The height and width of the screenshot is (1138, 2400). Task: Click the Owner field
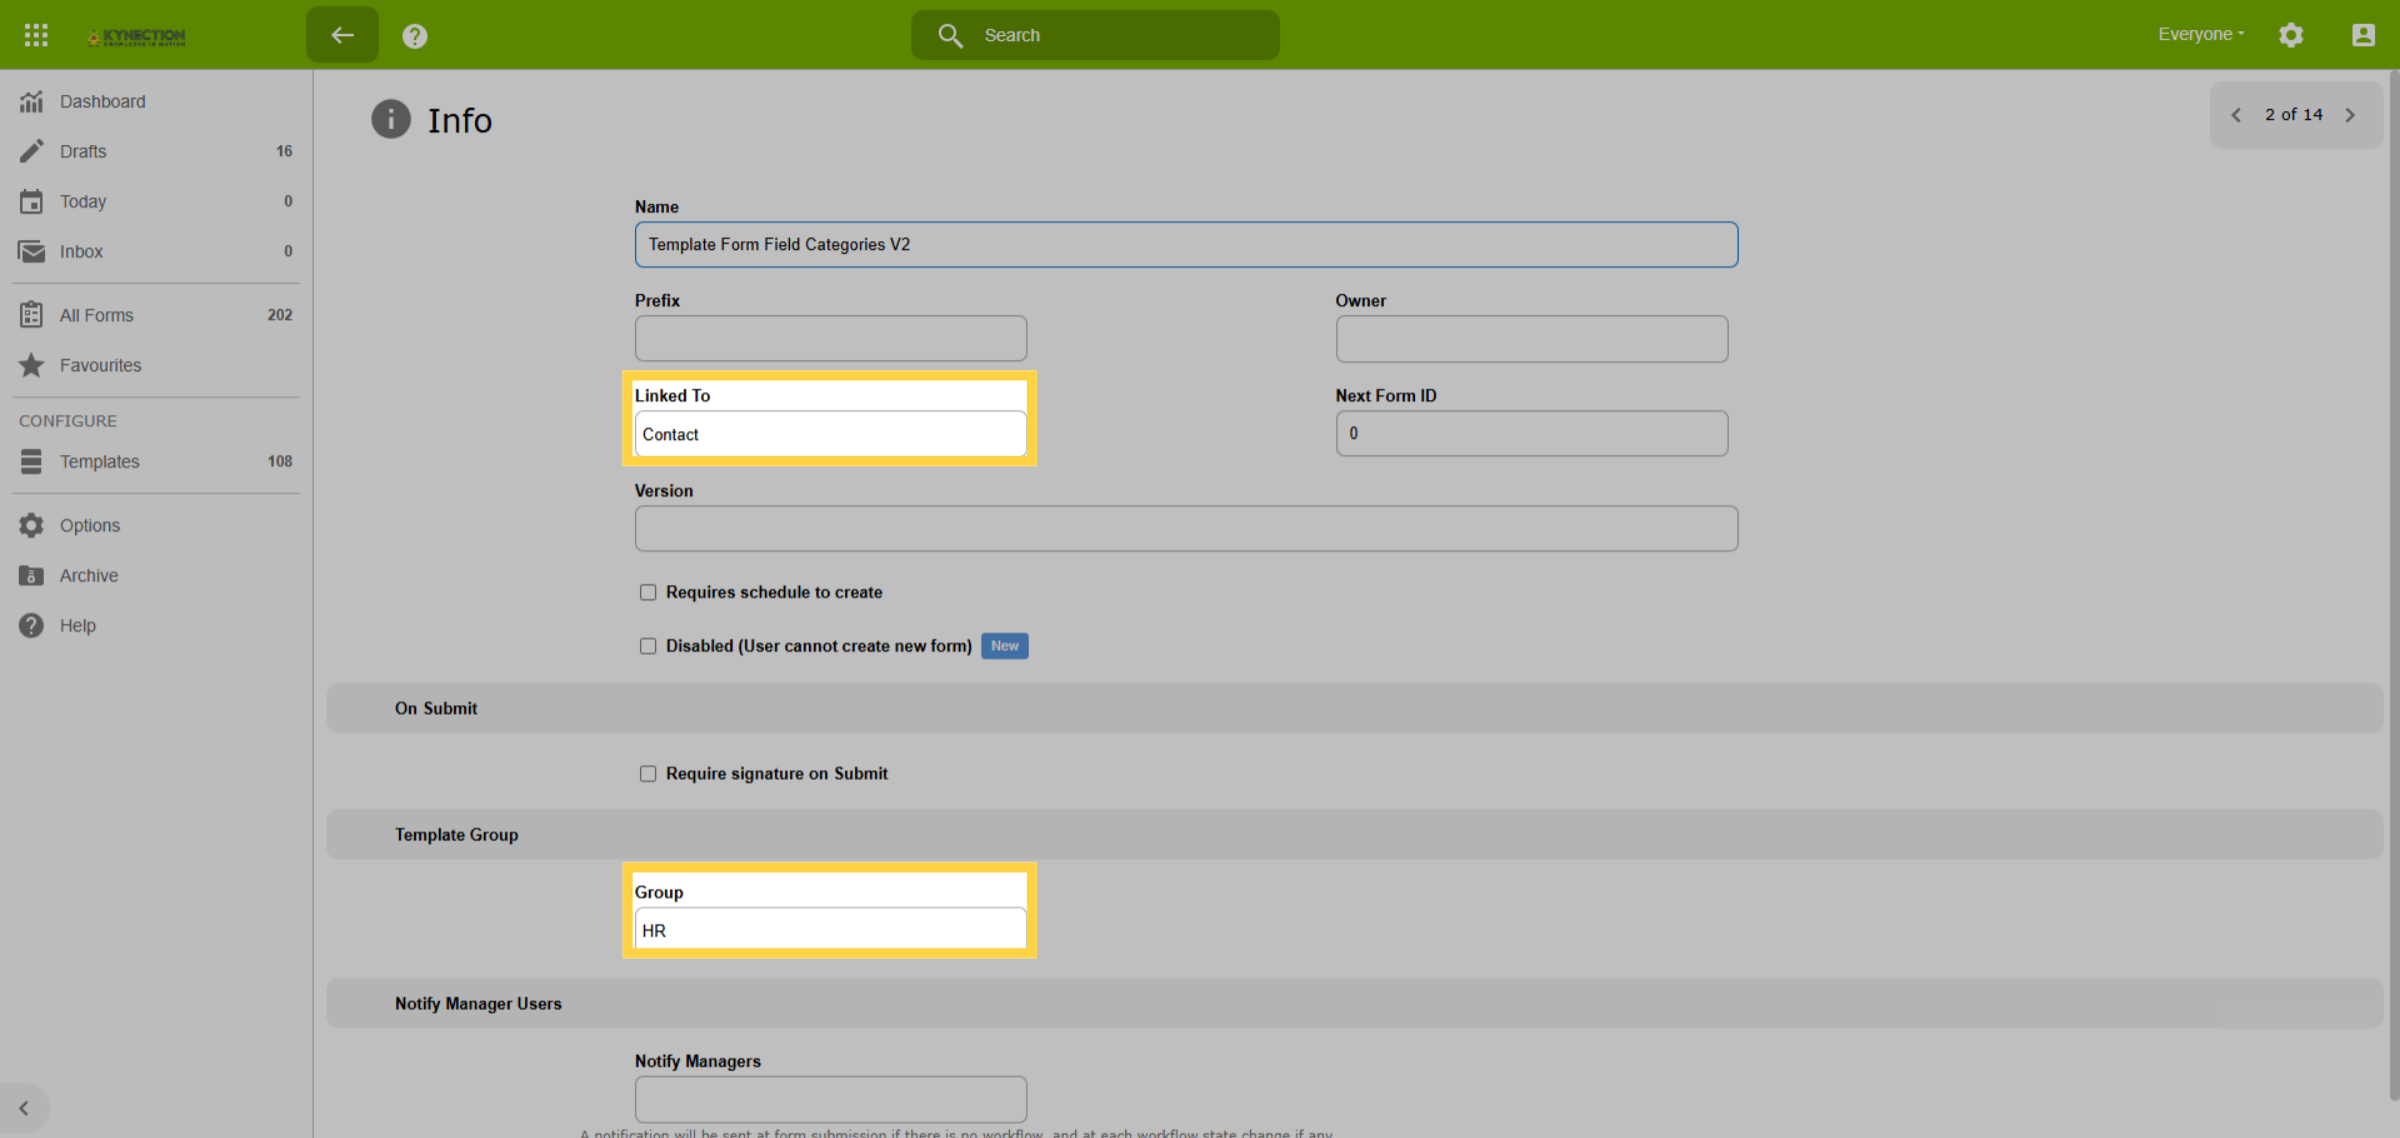point(1531,339)
